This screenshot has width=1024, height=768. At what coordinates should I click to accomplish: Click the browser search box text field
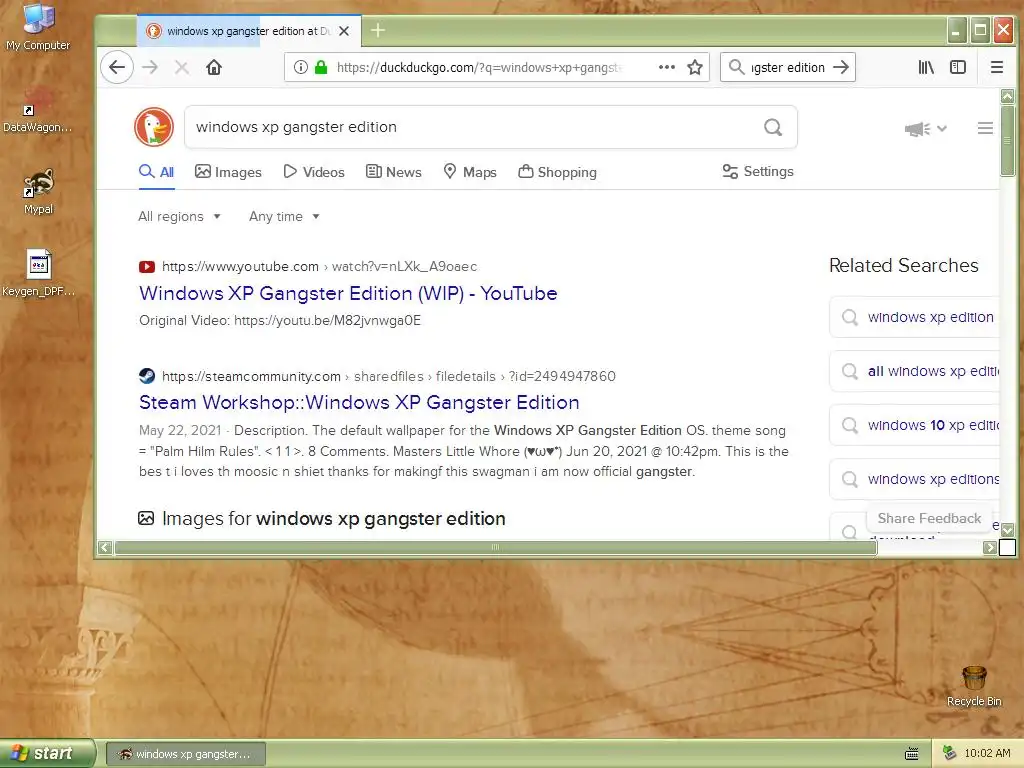(x=788, y=67)
